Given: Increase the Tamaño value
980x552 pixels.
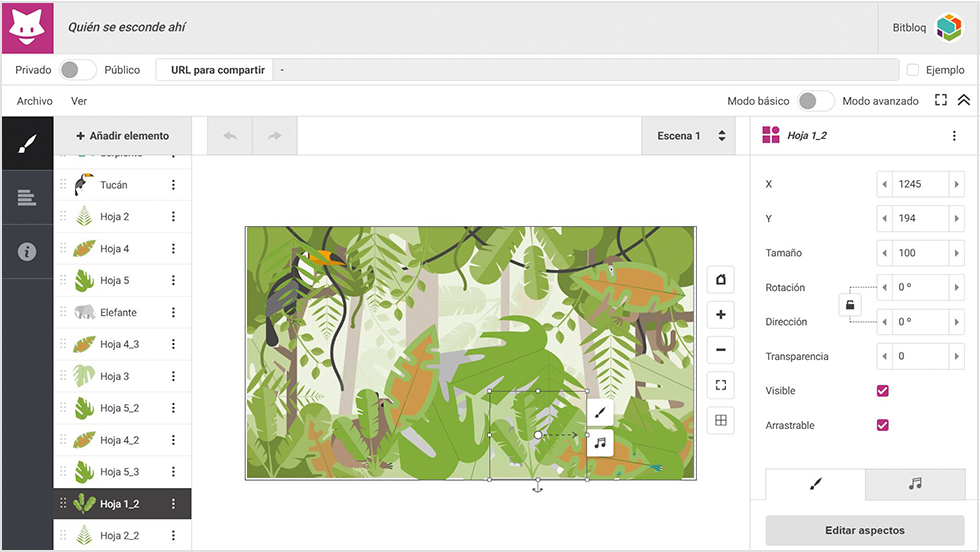Looking at the screenshot, I should [x=956, y=253].
